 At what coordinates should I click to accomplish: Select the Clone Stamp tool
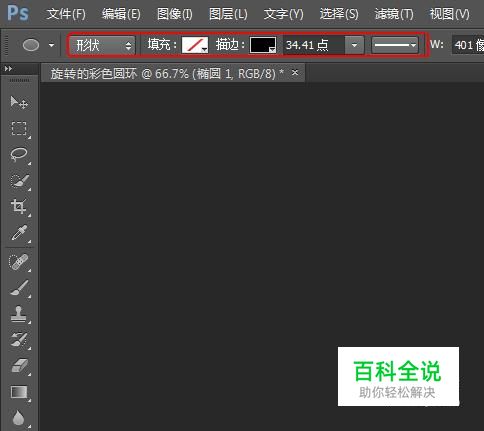(19, 314)
